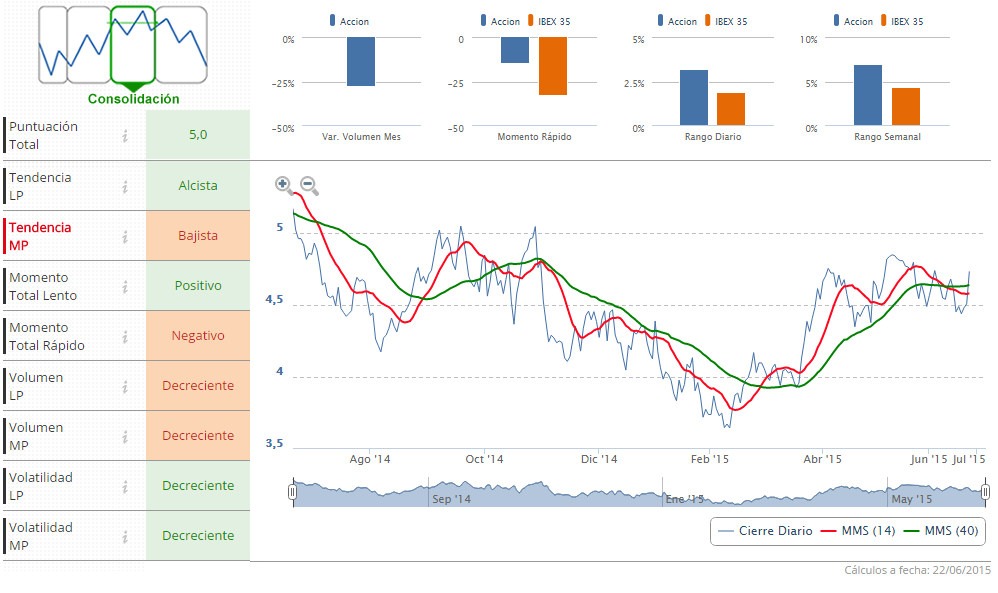Click the Bajista value for Tendencia MP
998x593 pixels.
point(198,236)
